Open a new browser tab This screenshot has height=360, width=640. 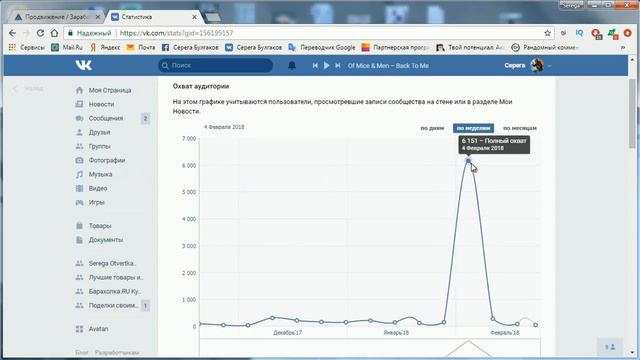[x=212, y=17]
